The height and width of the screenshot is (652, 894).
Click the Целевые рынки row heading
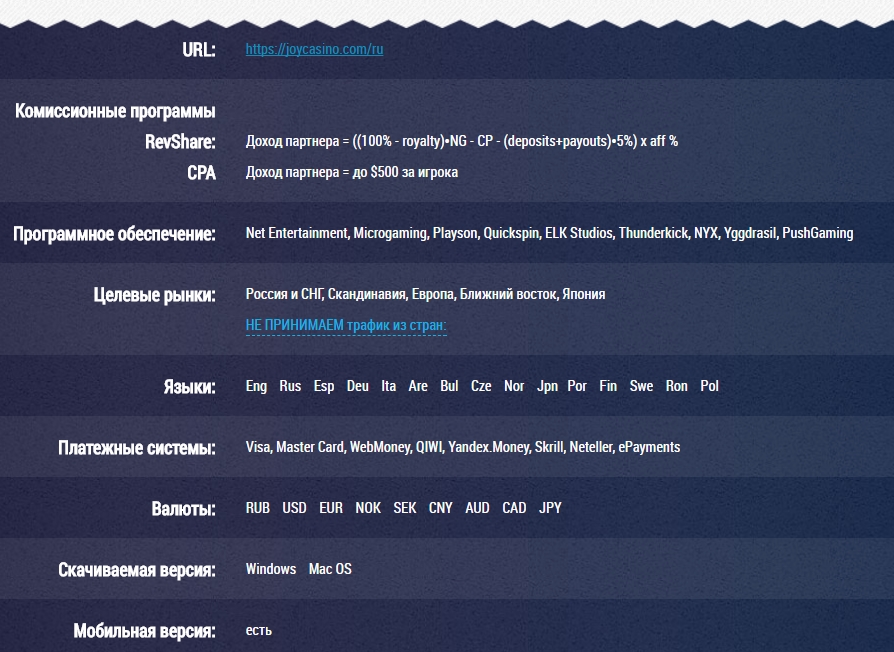tap(154, 295)
